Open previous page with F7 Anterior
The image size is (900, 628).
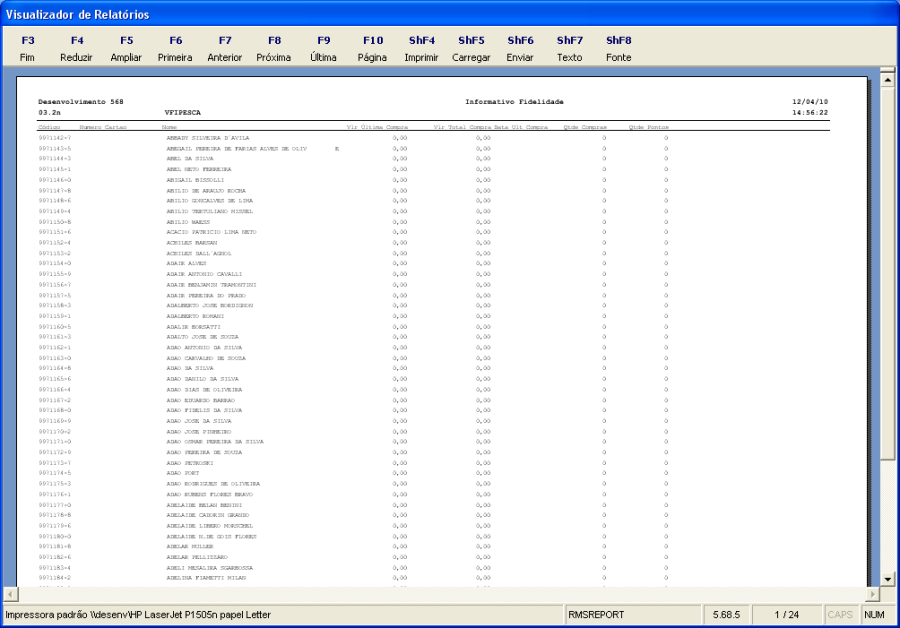224,49
